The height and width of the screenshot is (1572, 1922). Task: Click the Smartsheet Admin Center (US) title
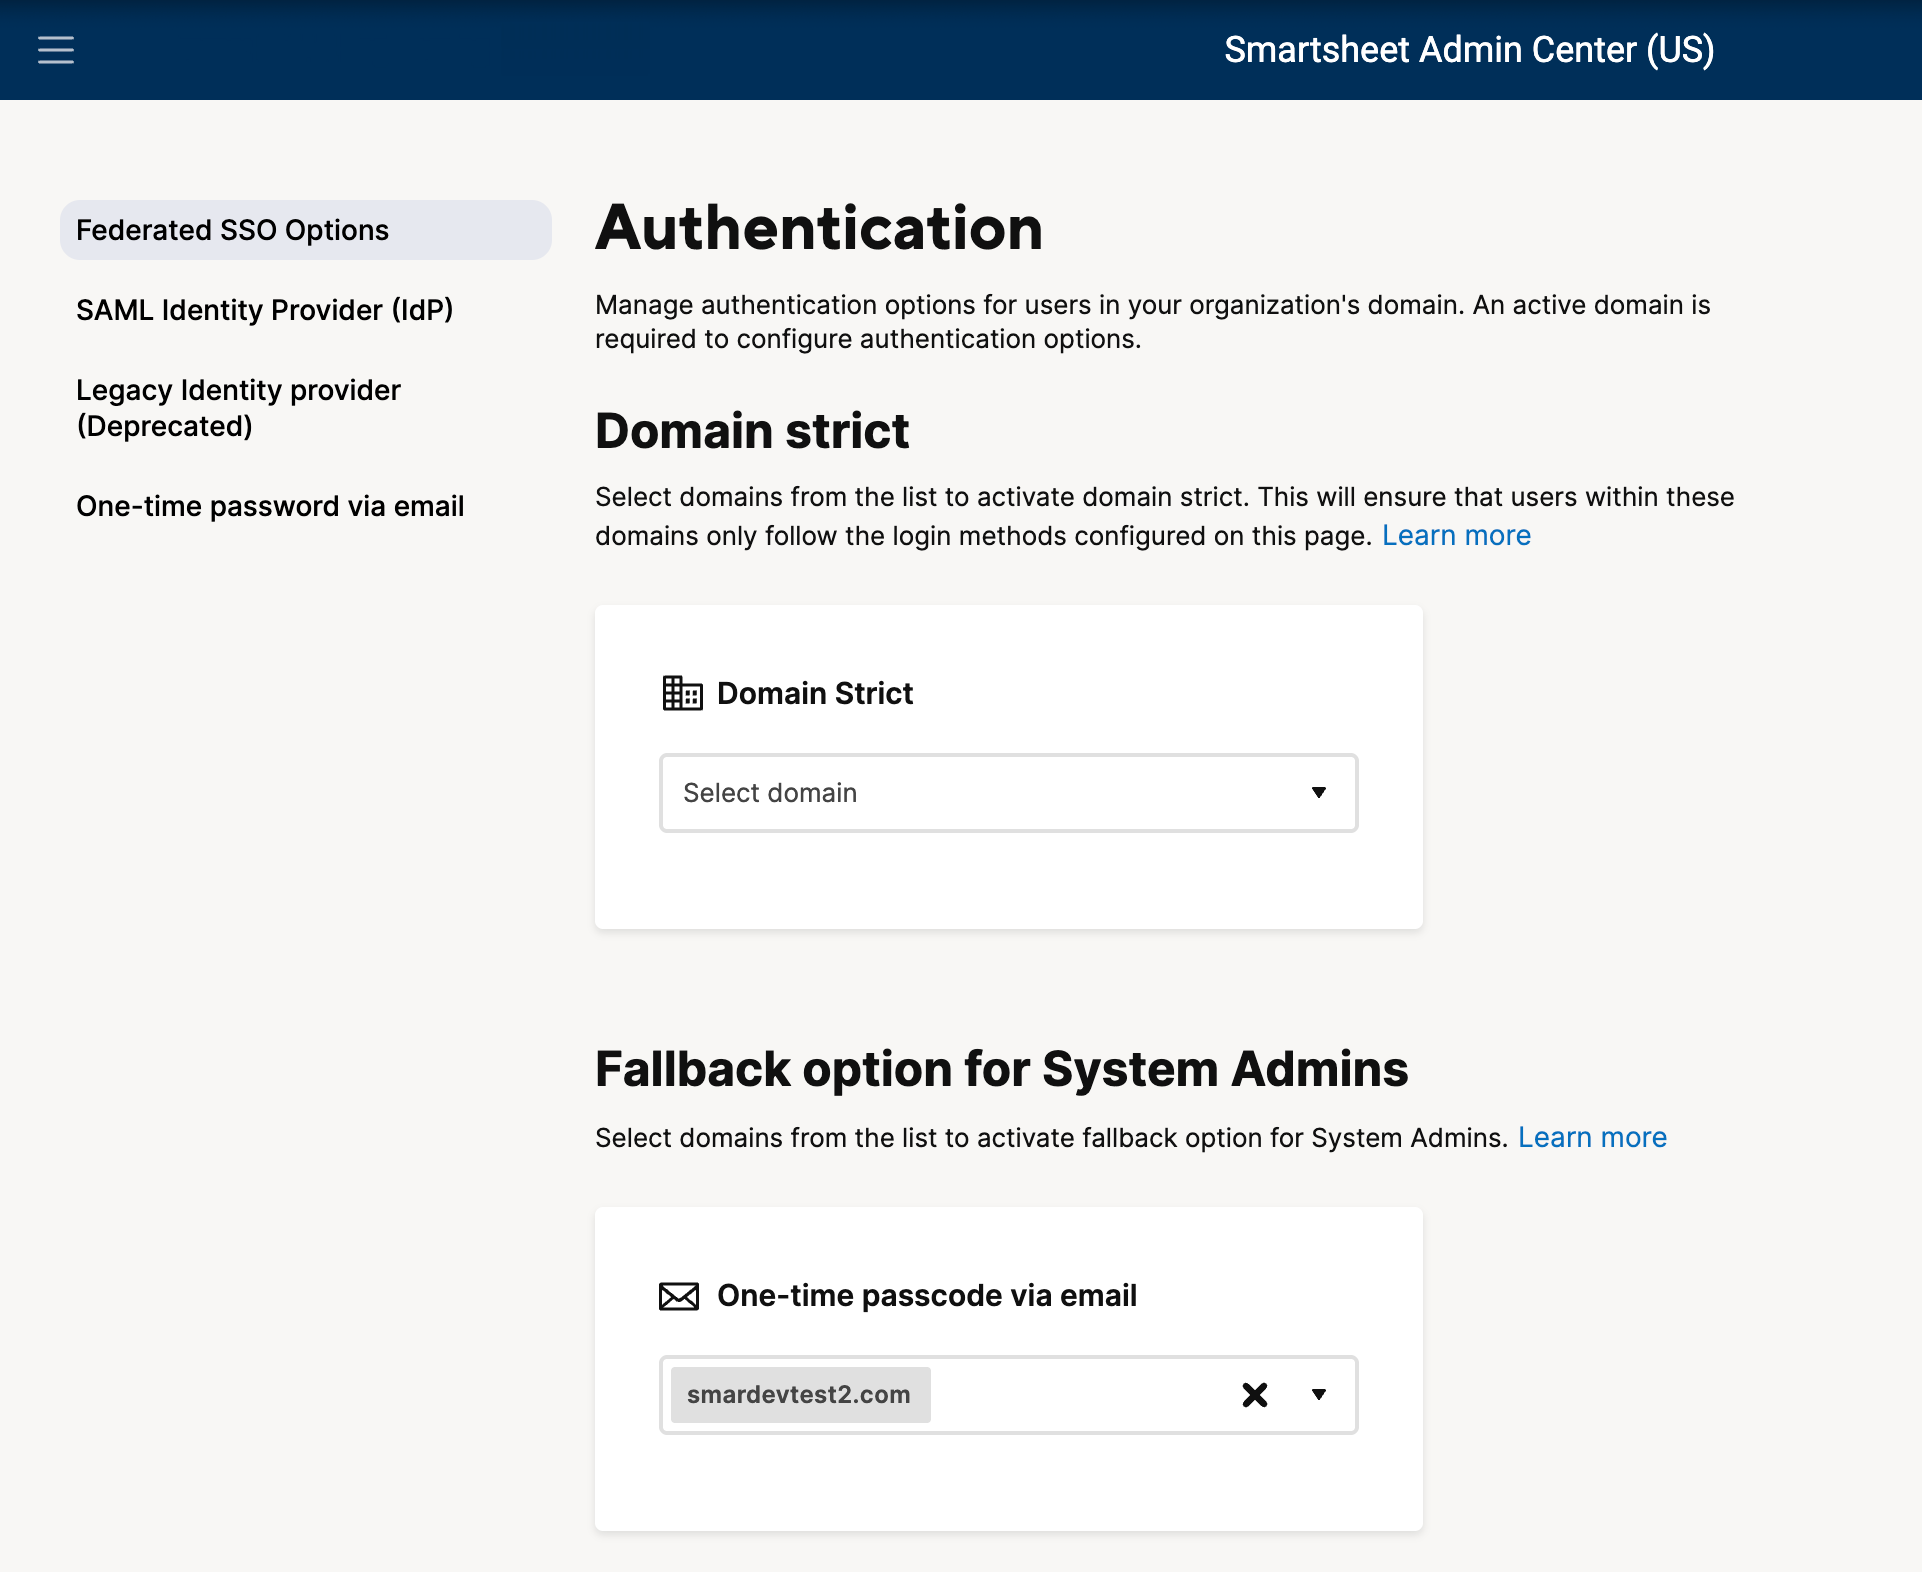(1469, 50)
